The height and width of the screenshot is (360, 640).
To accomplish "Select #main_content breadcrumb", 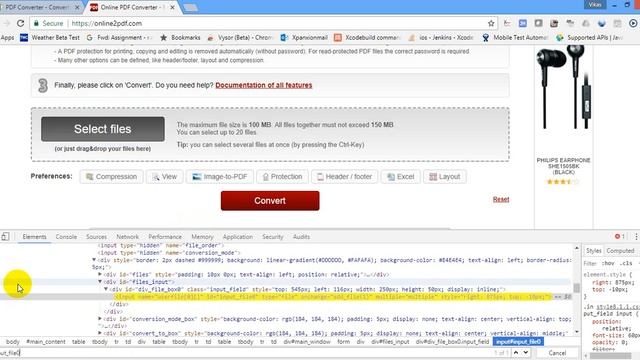I will 46,342.
